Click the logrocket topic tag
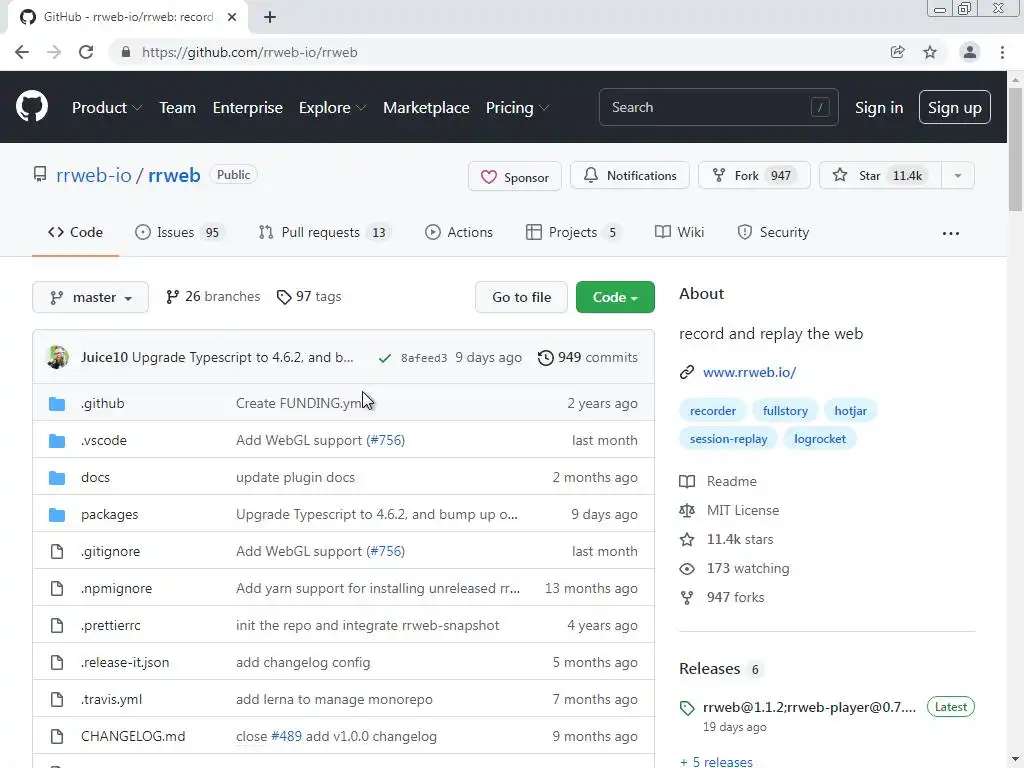 [820, 439]
